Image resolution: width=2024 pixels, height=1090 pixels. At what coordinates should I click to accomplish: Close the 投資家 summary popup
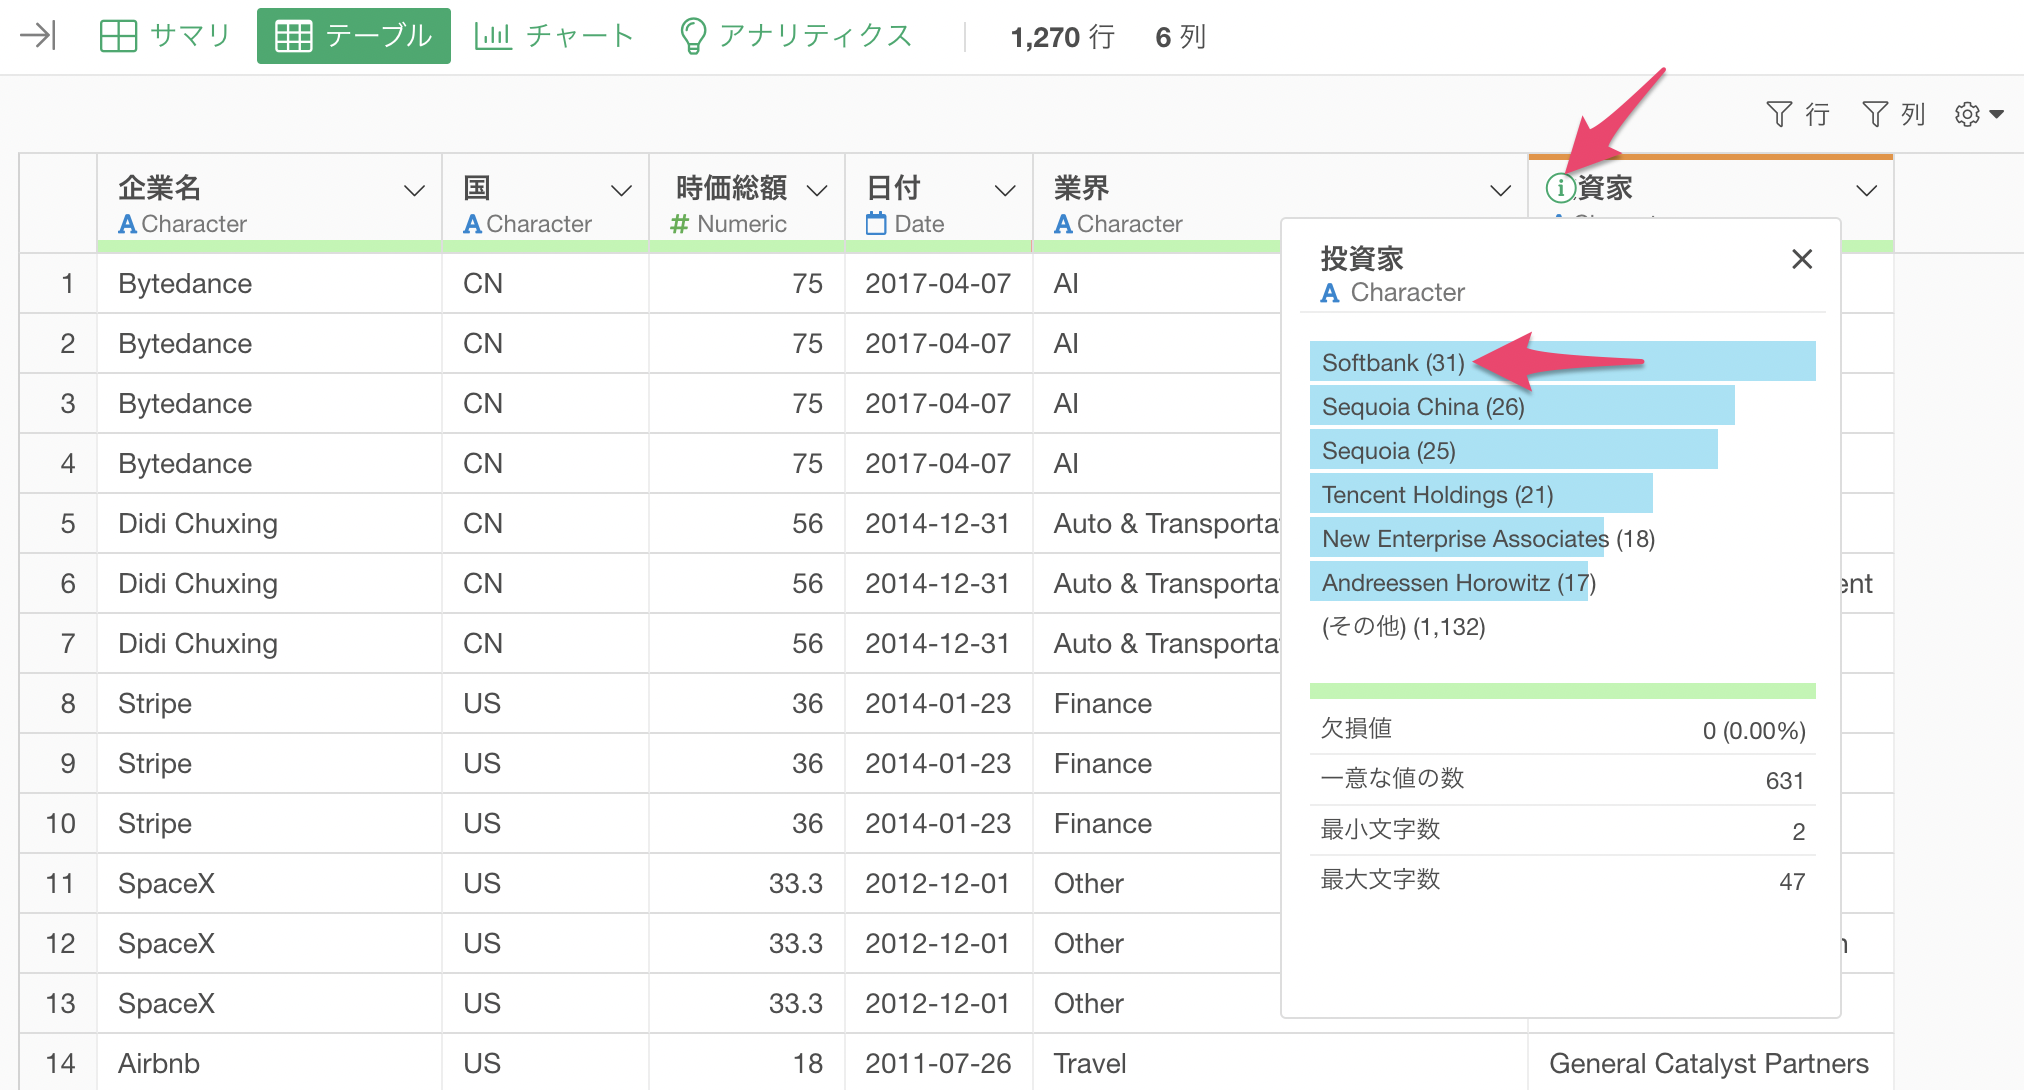tap(1802, 259)
